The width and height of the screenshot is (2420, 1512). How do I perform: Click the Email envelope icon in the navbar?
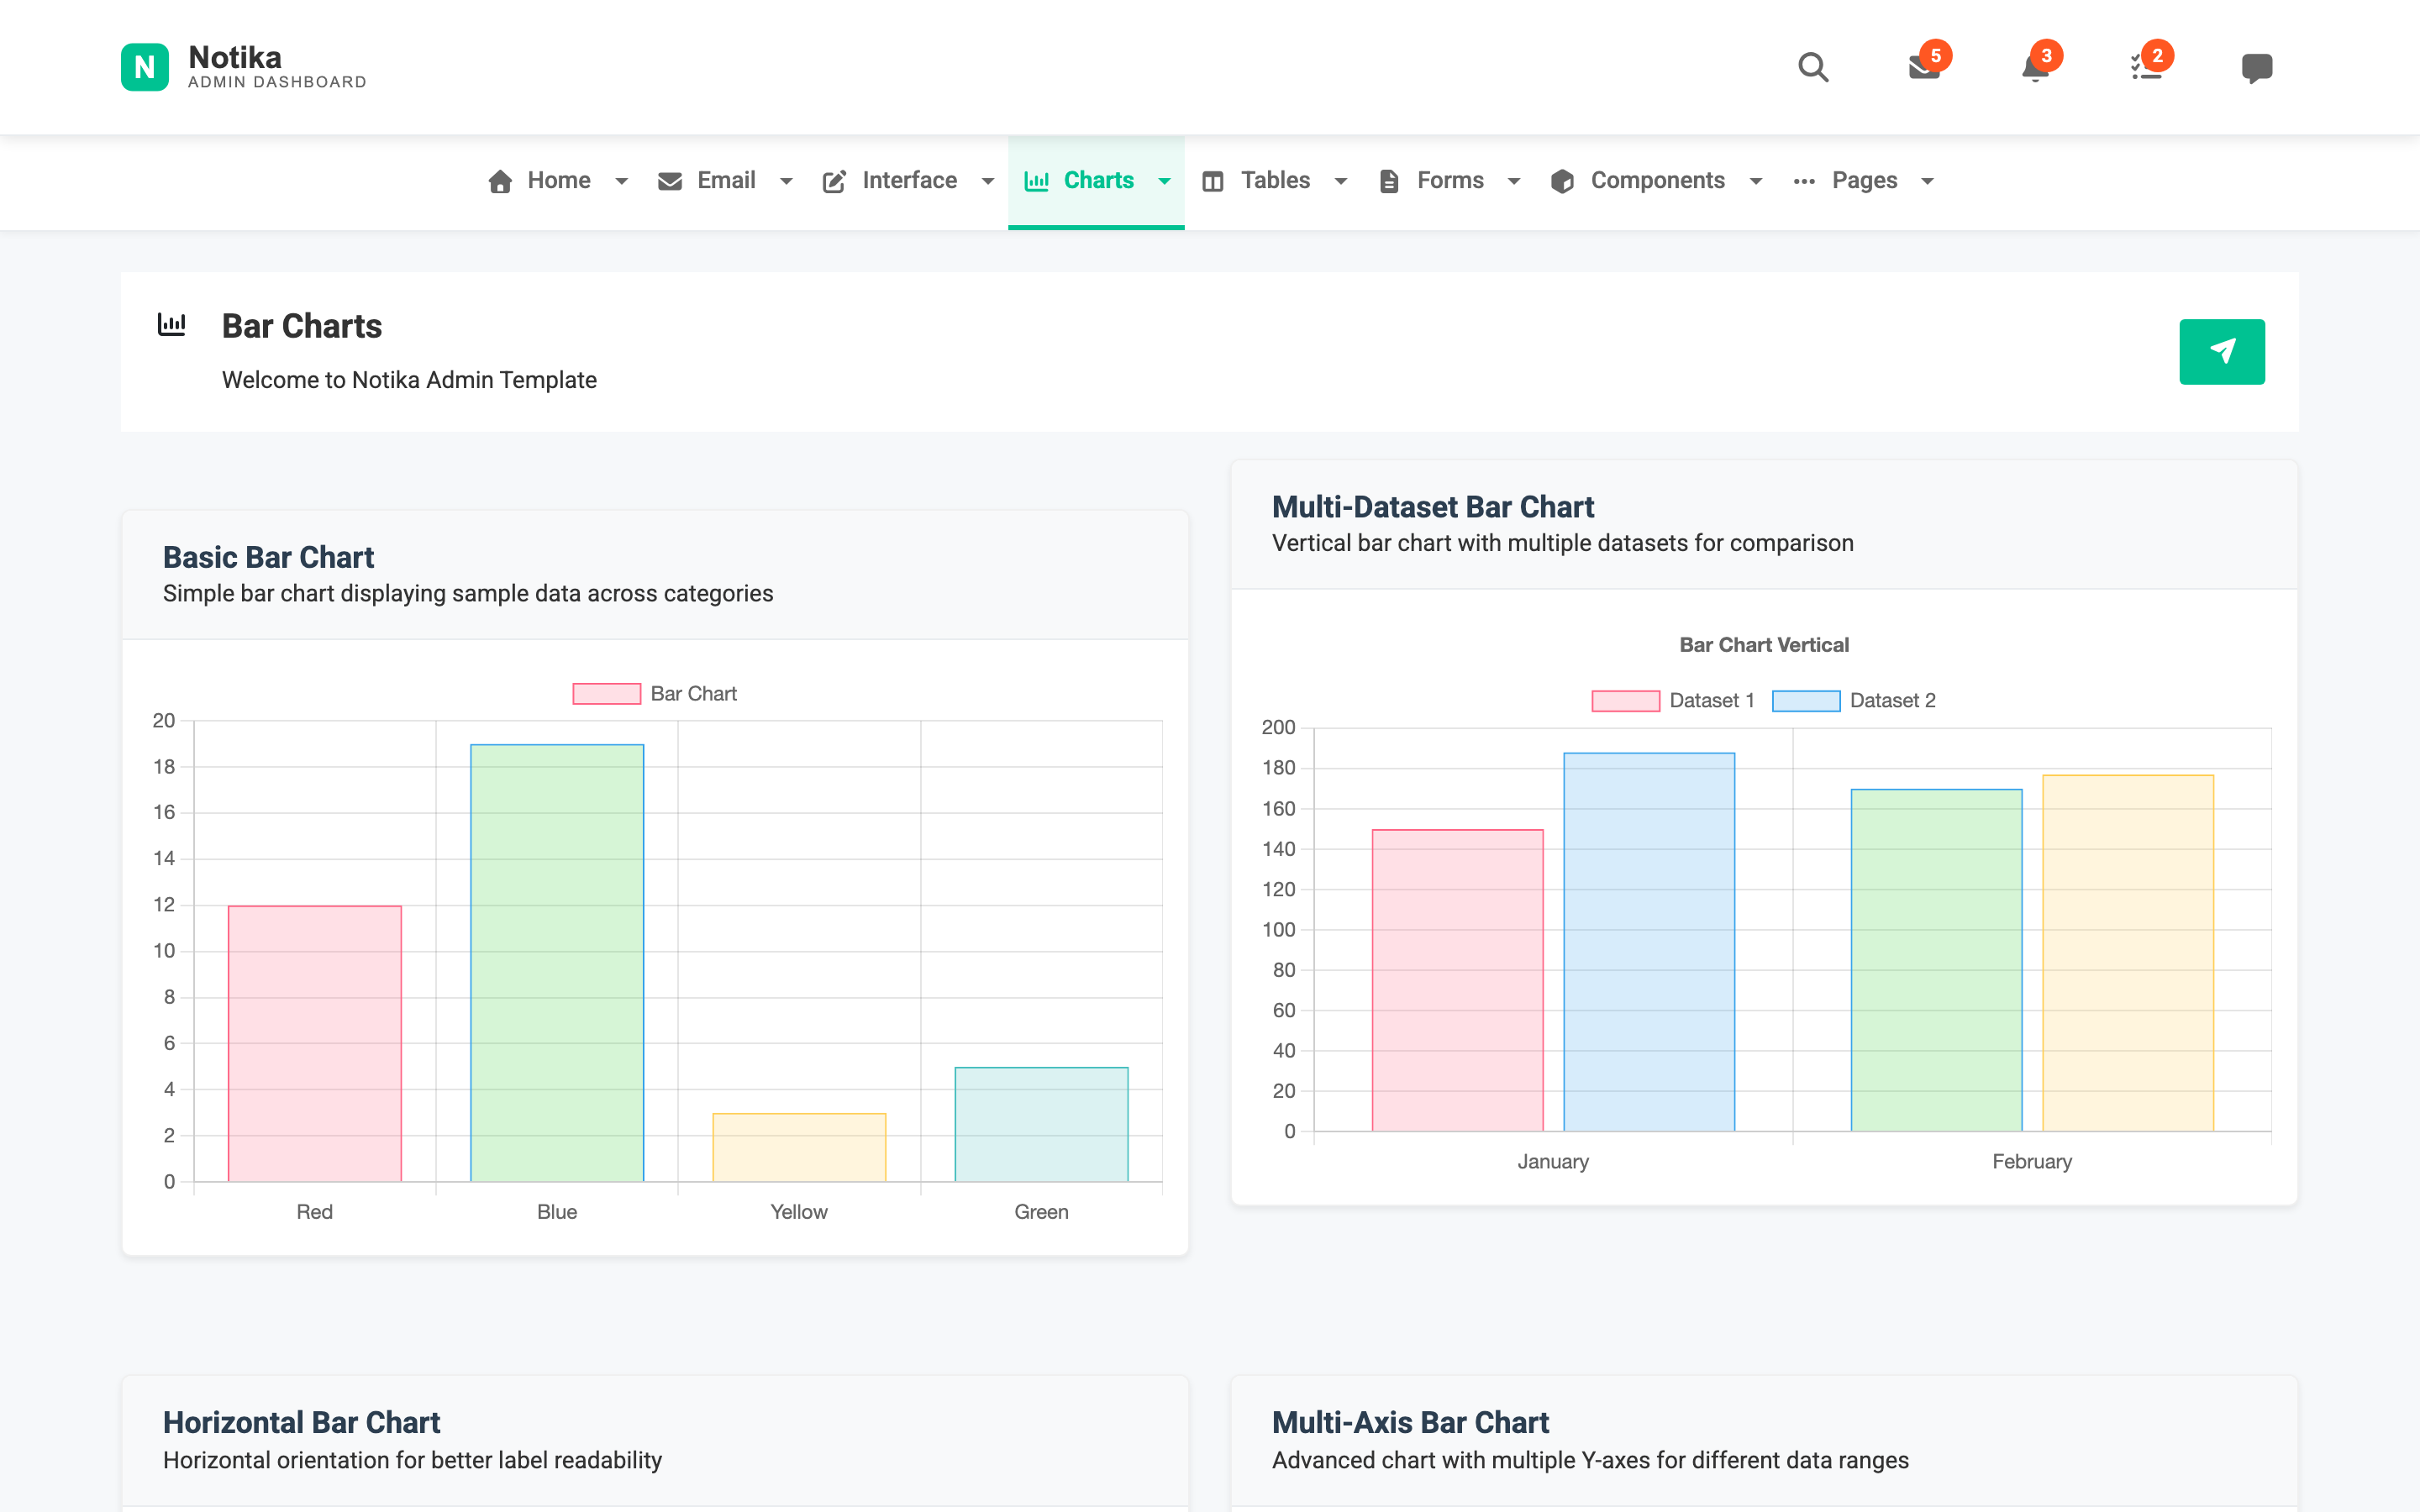(670, 181)
